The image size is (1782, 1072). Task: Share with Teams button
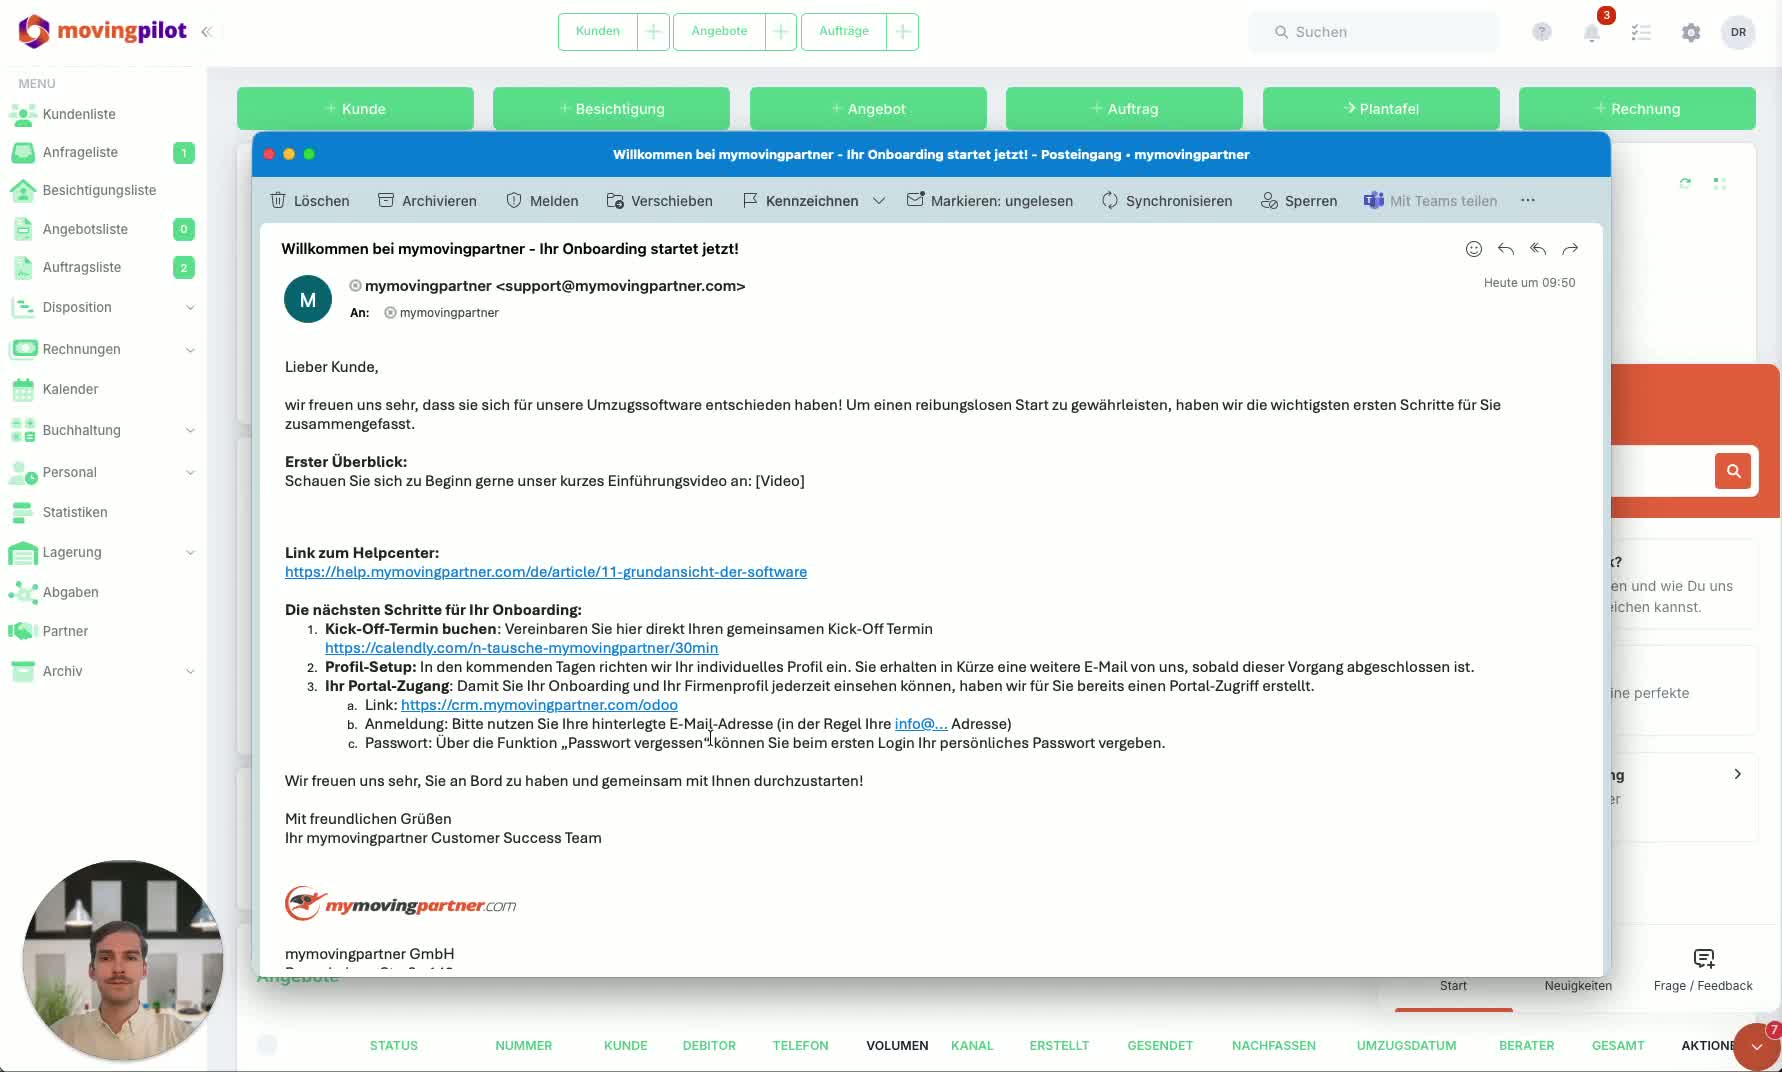pyautogui.click(x=1431, y=201)
